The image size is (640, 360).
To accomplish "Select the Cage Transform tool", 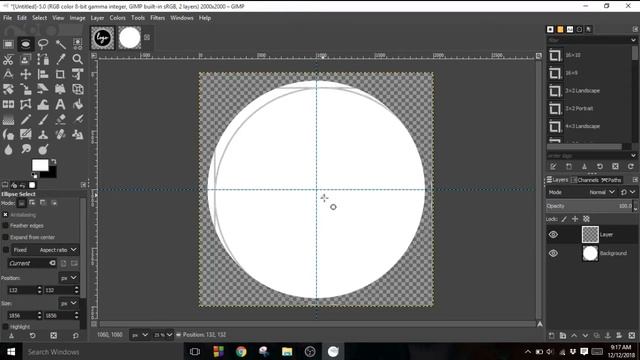I will click(25, 104).
